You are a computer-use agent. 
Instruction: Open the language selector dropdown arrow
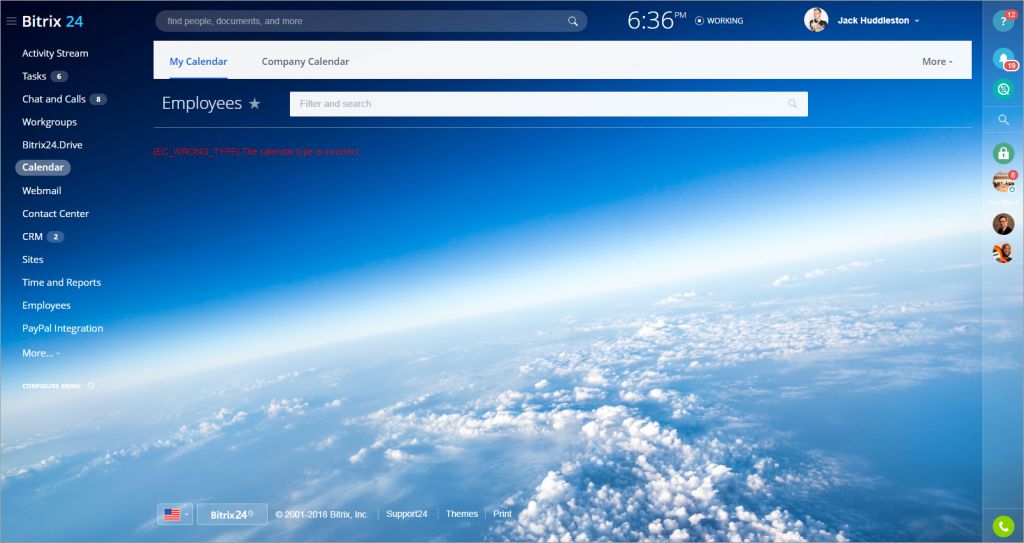[x=187, y=514]
